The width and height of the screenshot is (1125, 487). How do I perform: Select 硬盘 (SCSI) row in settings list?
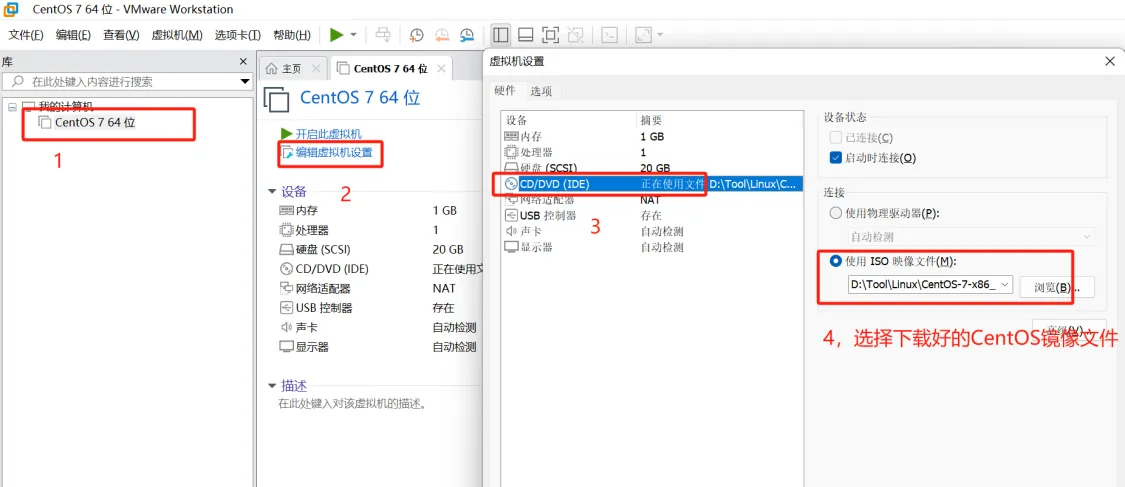click(652, 168)
